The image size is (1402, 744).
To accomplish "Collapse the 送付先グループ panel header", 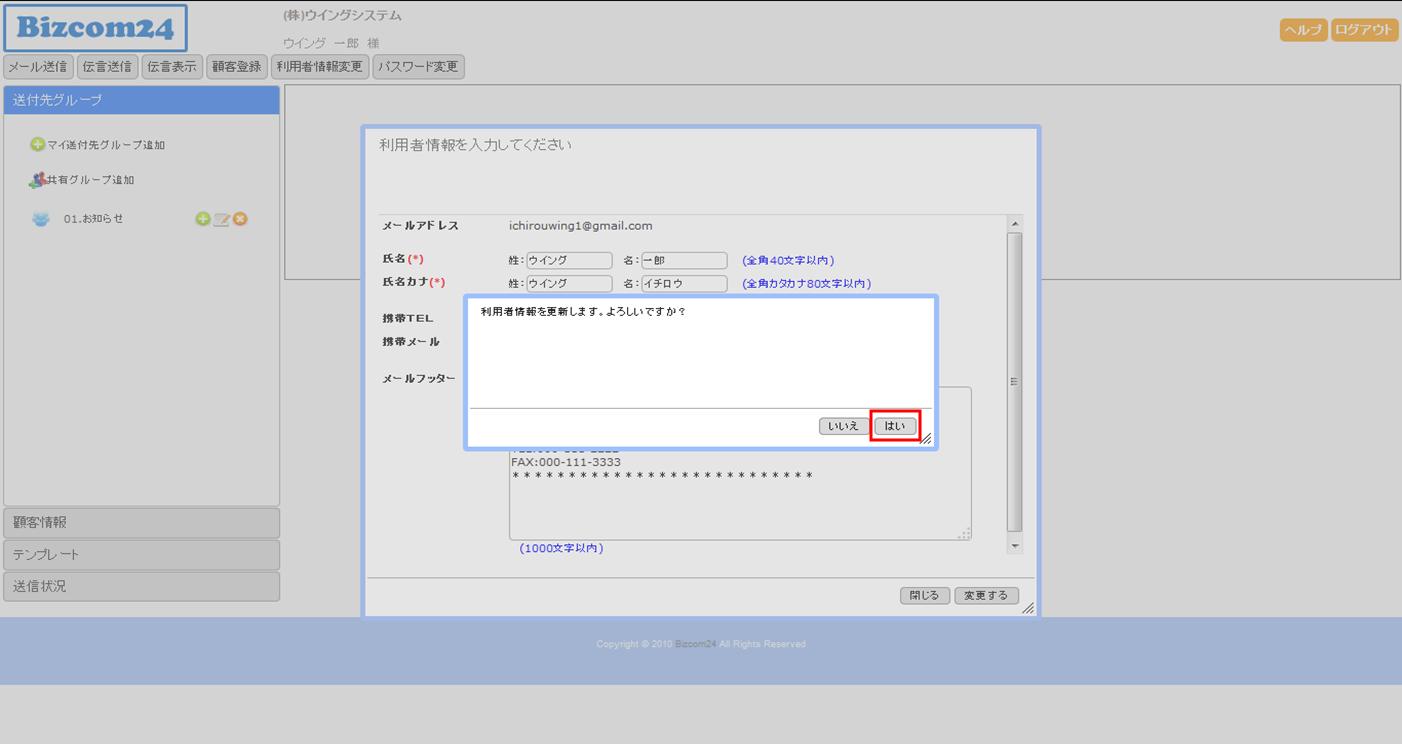I will 141,100.
